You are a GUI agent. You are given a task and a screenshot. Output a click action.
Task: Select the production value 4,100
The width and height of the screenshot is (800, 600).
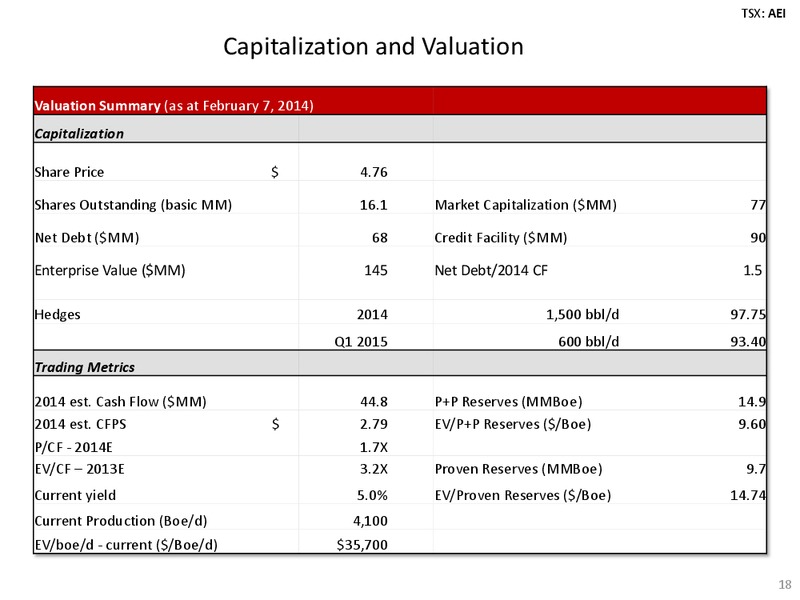(x=370, y=521)
